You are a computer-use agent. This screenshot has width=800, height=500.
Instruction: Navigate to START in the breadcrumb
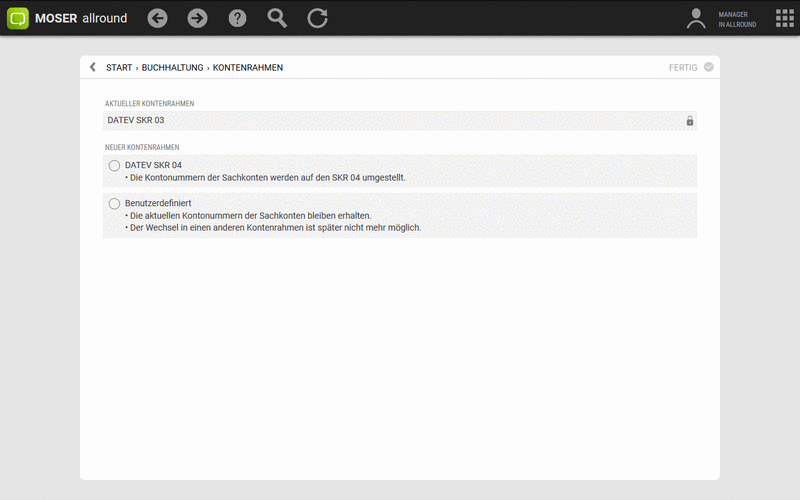coord(119,67)
